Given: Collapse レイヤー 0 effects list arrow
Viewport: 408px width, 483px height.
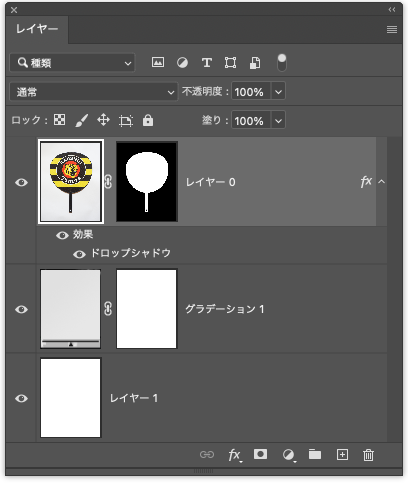Looking at the screenshot, I should [x=381, y=182].
